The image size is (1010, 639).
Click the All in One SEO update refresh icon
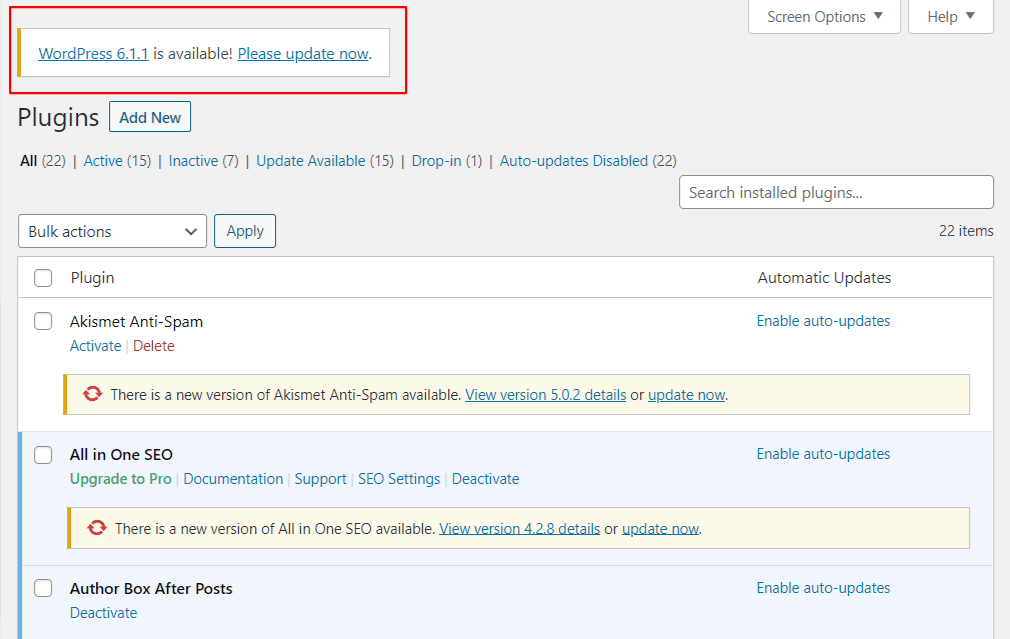click(x=97, y=528)
